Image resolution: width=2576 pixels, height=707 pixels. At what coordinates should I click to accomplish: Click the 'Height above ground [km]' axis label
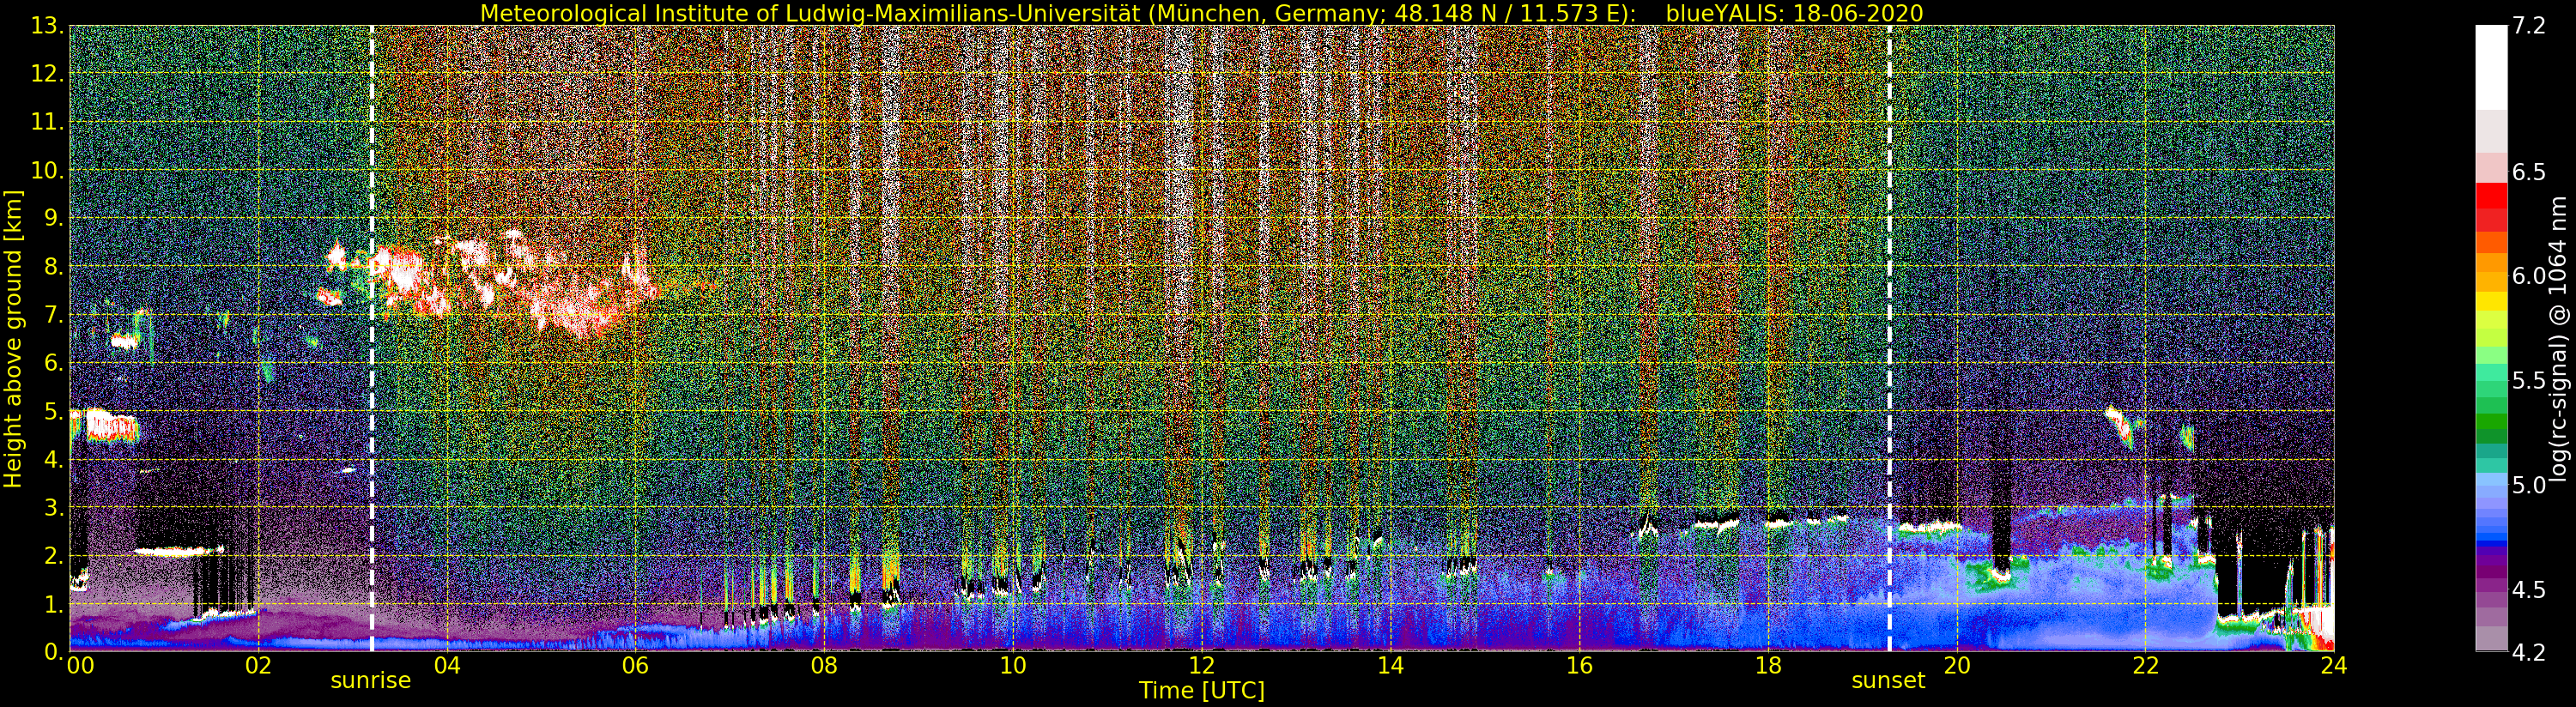tap(13, 339)
